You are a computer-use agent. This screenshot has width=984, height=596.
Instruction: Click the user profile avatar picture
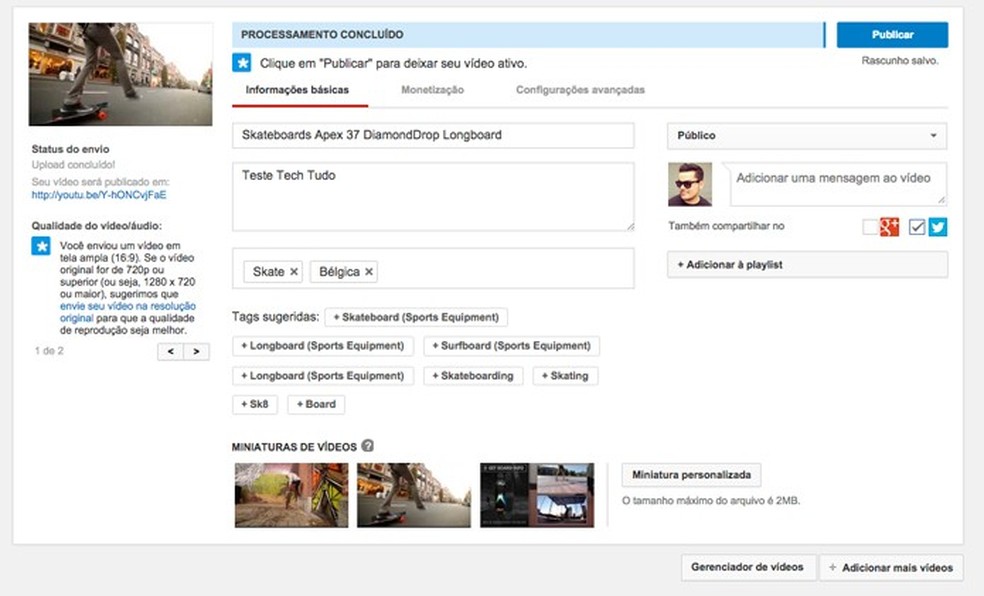tap(690, 185)
